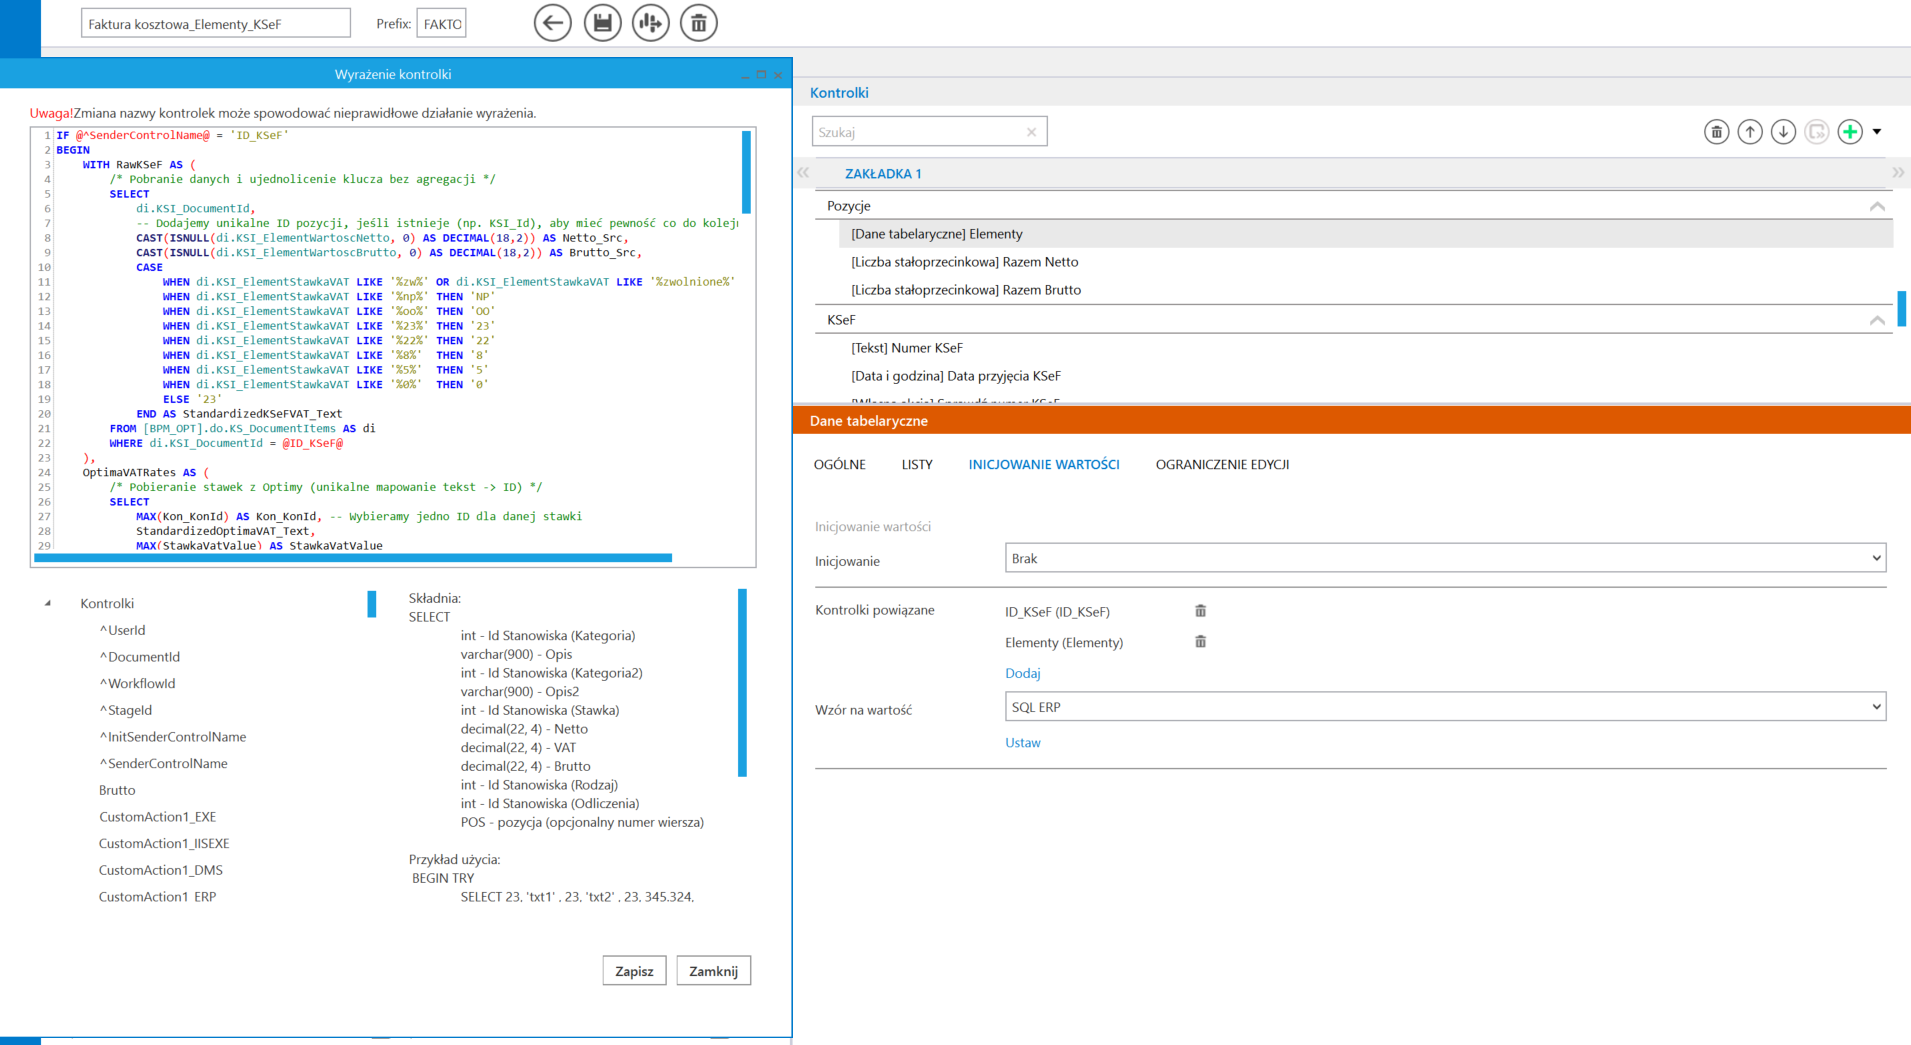This screenshot has width=1911, height=1045.
Task: Select ^SenderControlName in the Kontrolki tree
Action: pyautogui.click(x=163, y=764)
